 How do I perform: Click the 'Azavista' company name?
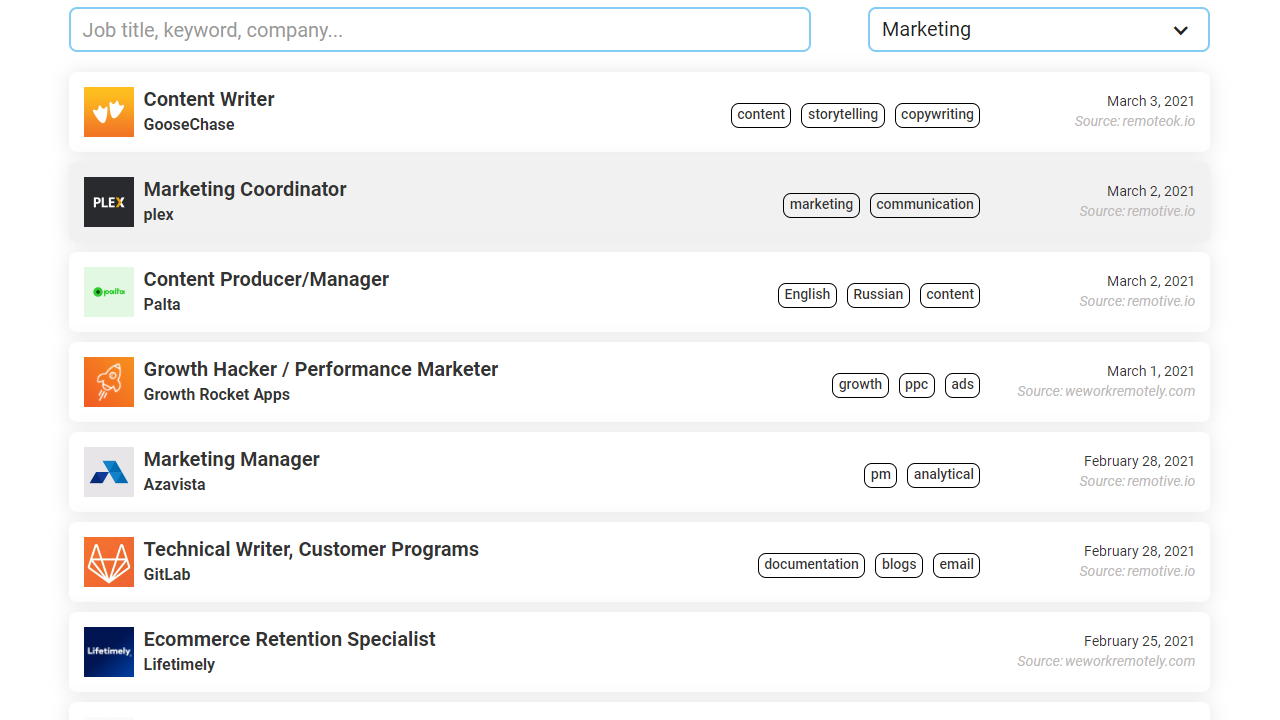[x=175, y=485]
